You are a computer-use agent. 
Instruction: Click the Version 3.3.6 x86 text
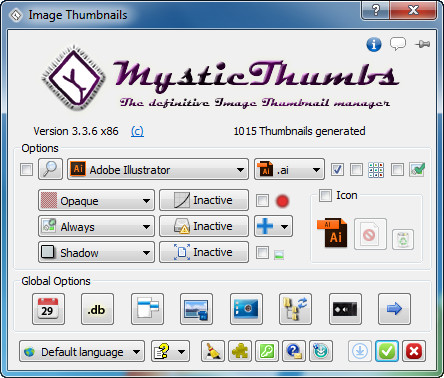[x=76, y=131]
